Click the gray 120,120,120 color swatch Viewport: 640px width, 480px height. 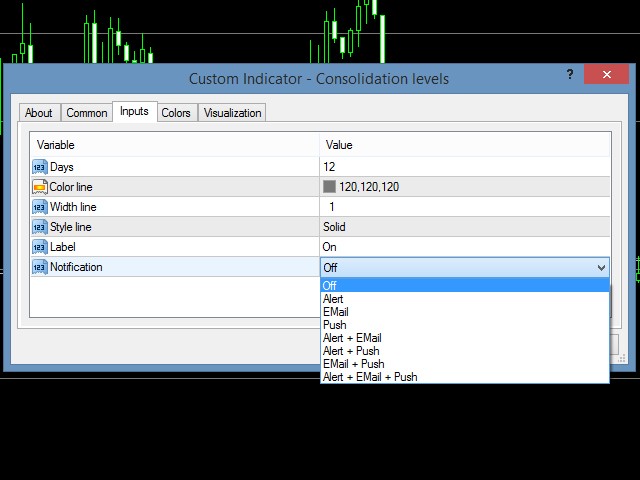[329, 187]
